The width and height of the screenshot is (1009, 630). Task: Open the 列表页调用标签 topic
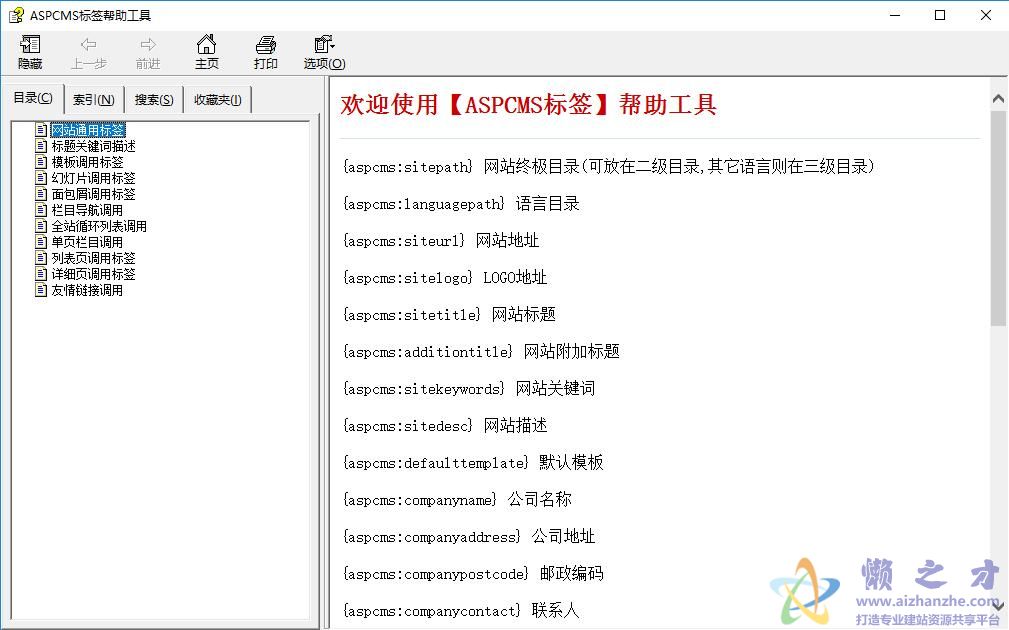point(93,258)
